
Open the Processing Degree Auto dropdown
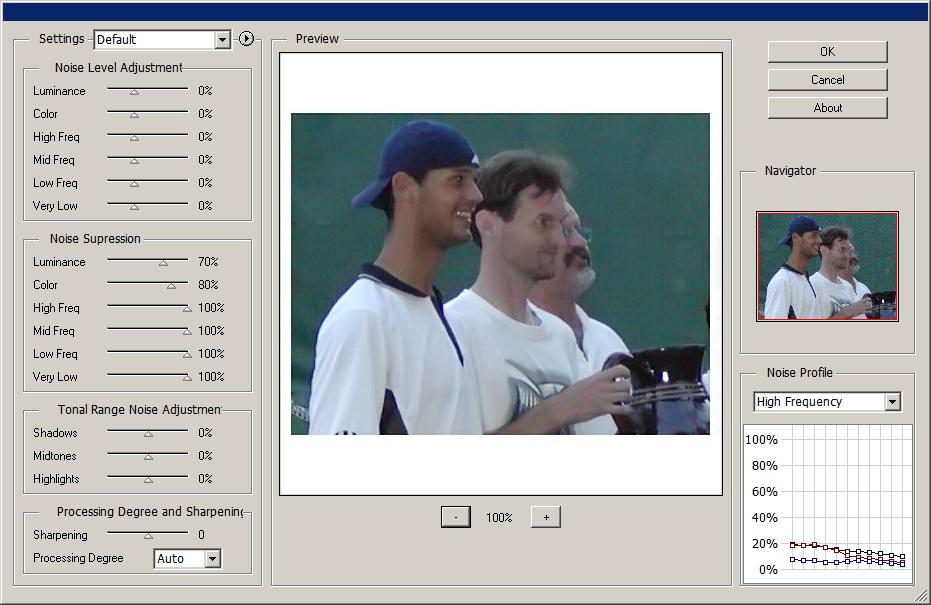click(188, 559)
